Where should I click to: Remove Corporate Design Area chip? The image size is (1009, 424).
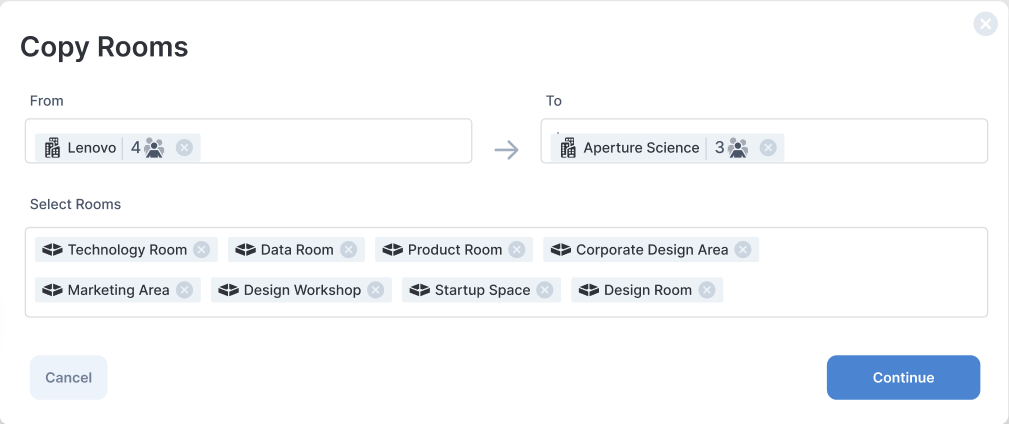743,250
